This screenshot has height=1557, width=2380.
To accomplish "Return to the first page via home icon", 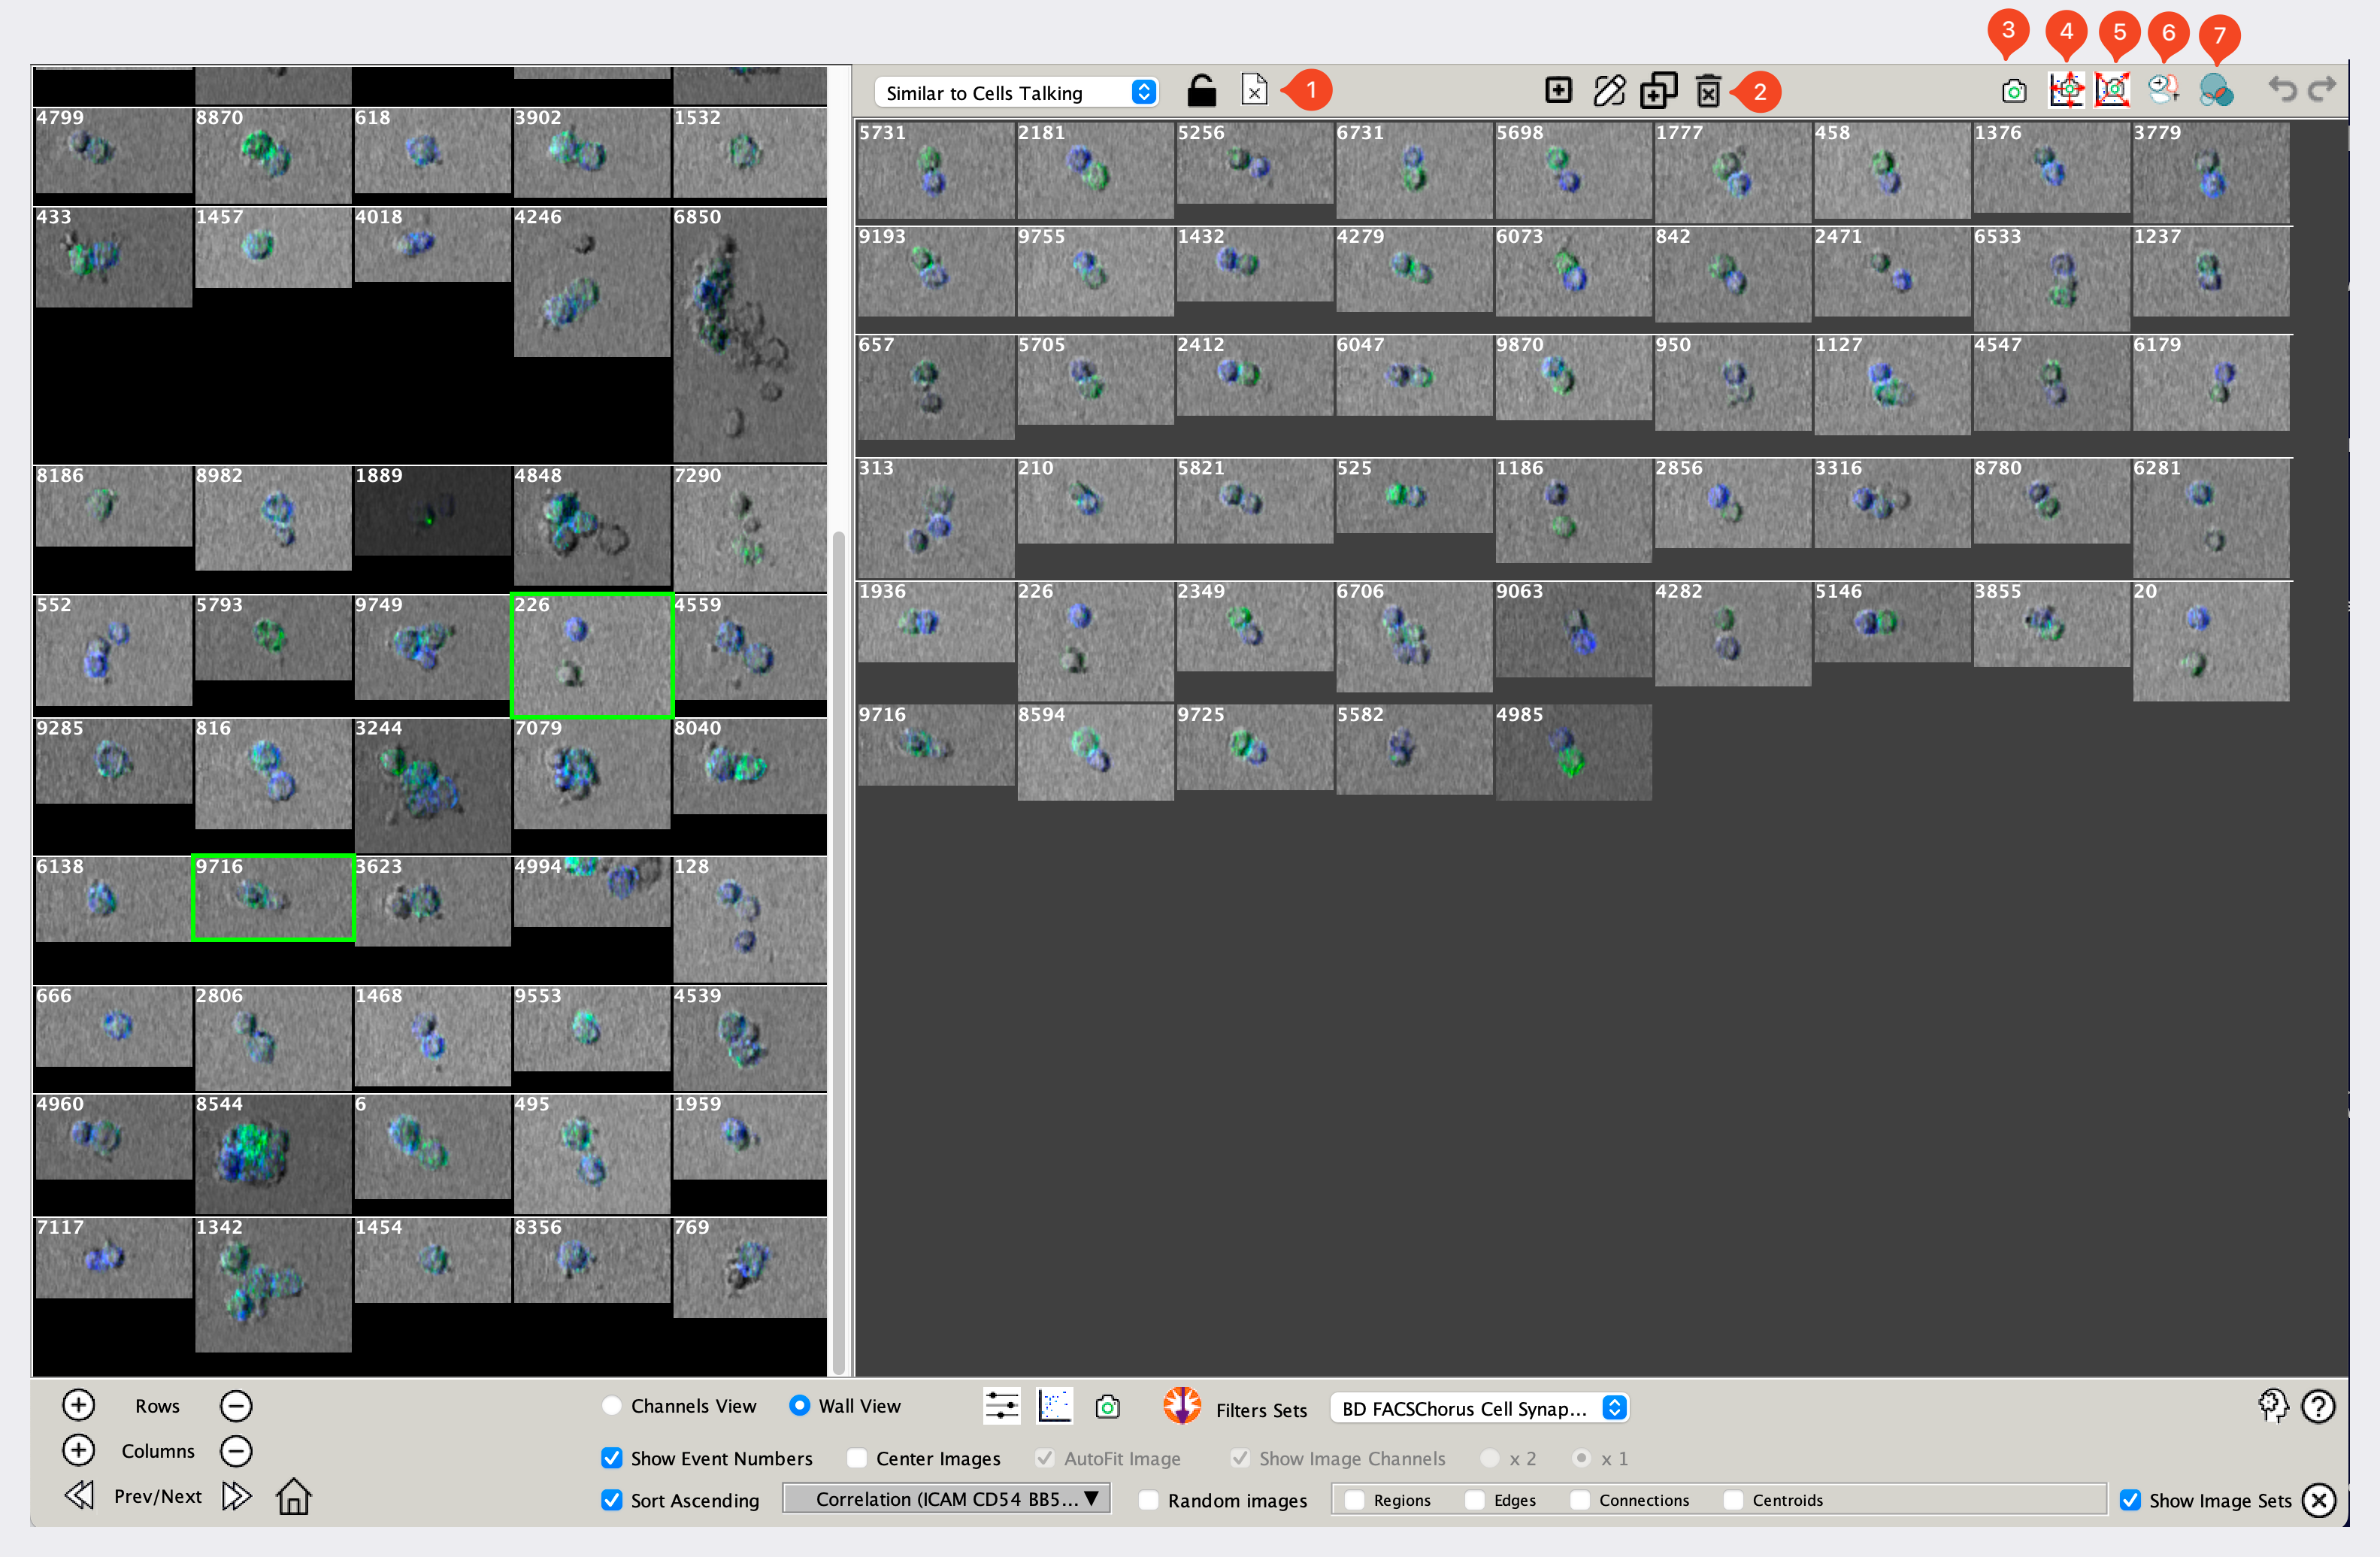I will 294,1496.
